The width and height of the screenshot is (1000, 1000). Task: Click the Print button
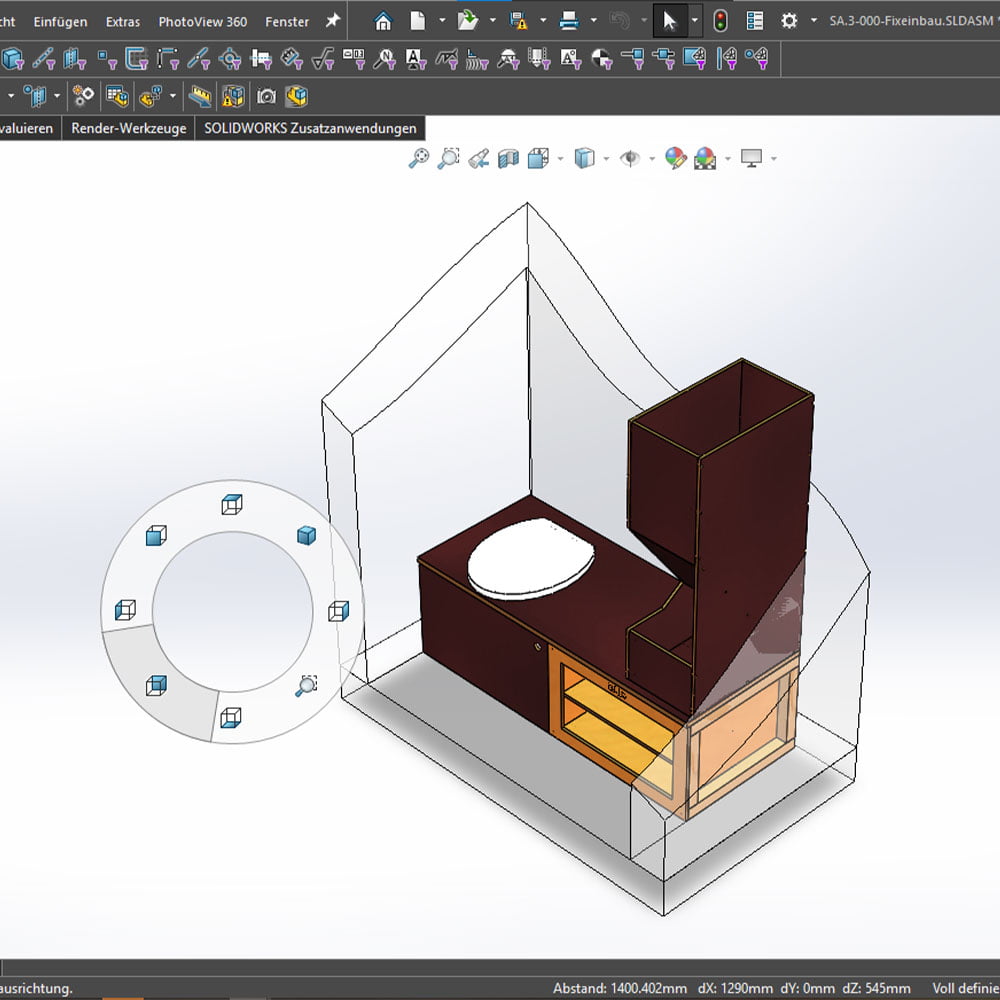pyautogui.click(x=568, y=21)
